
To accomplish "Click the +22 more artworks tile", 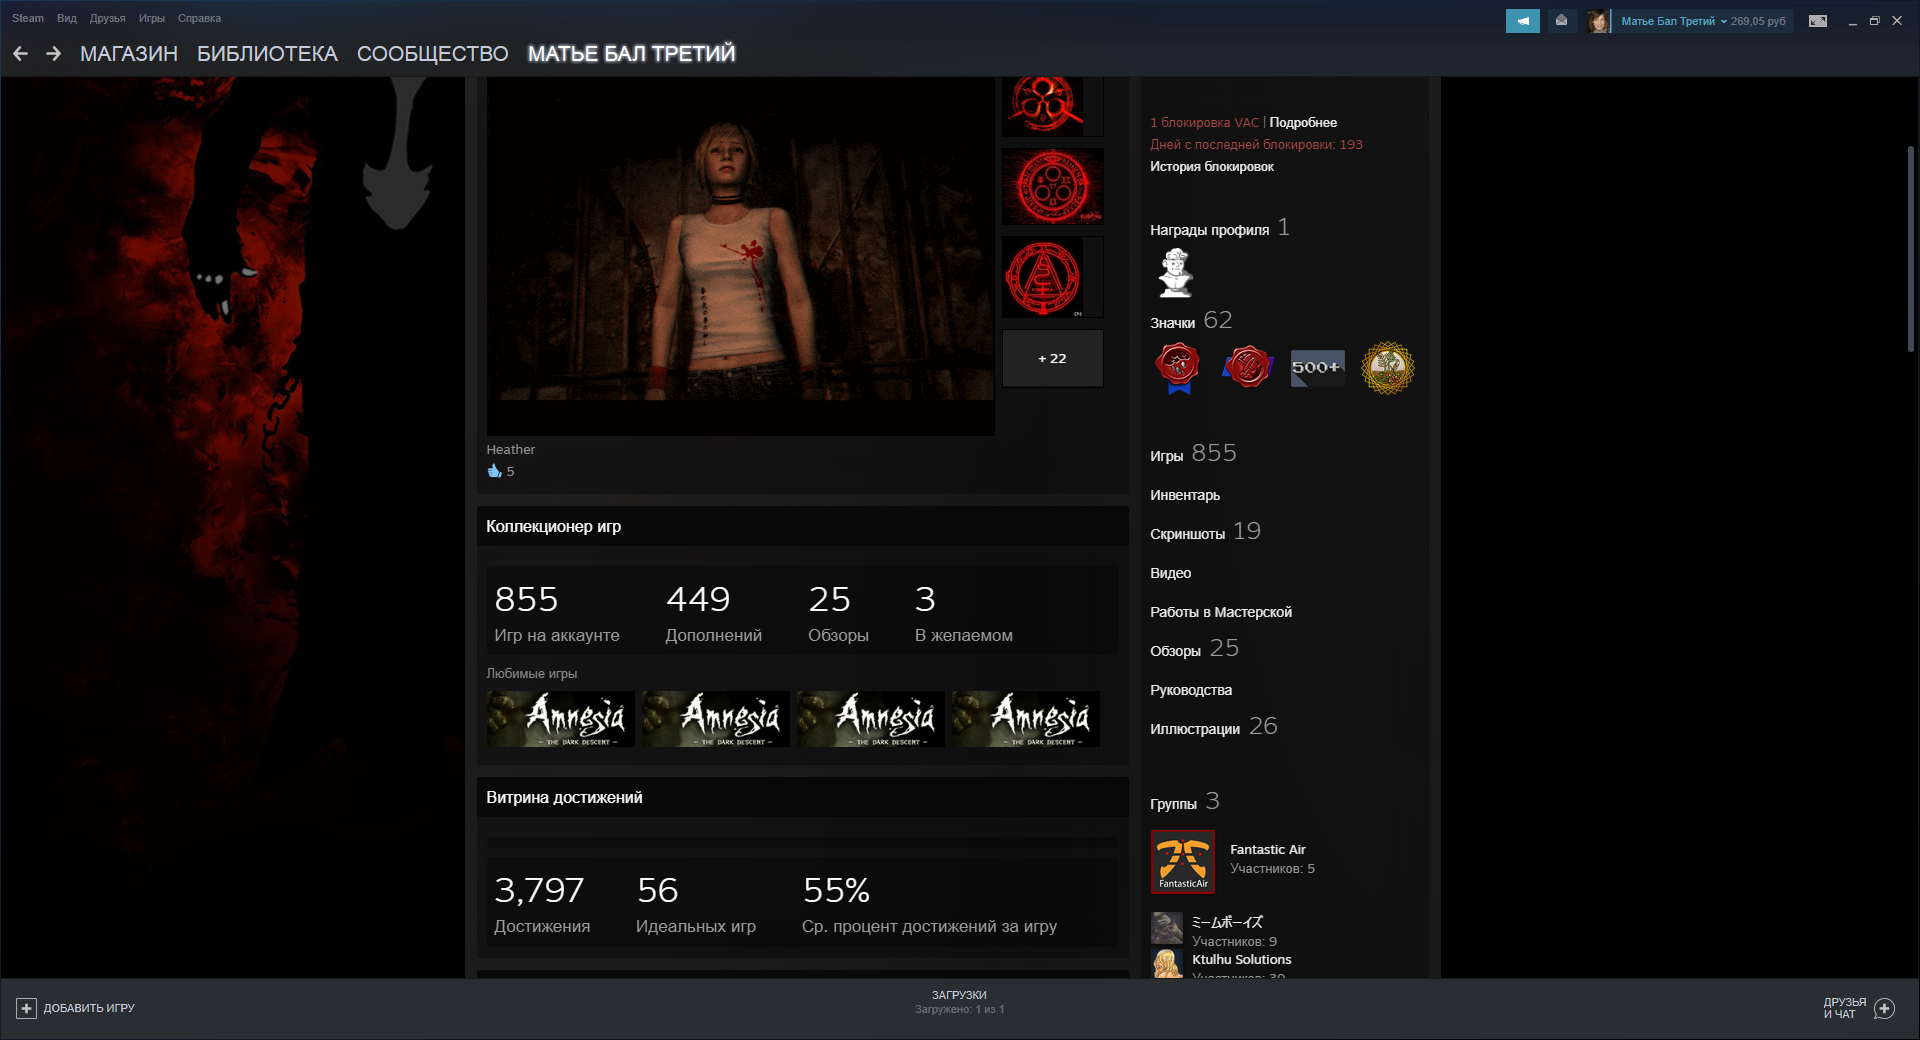I will point(1053,358).
